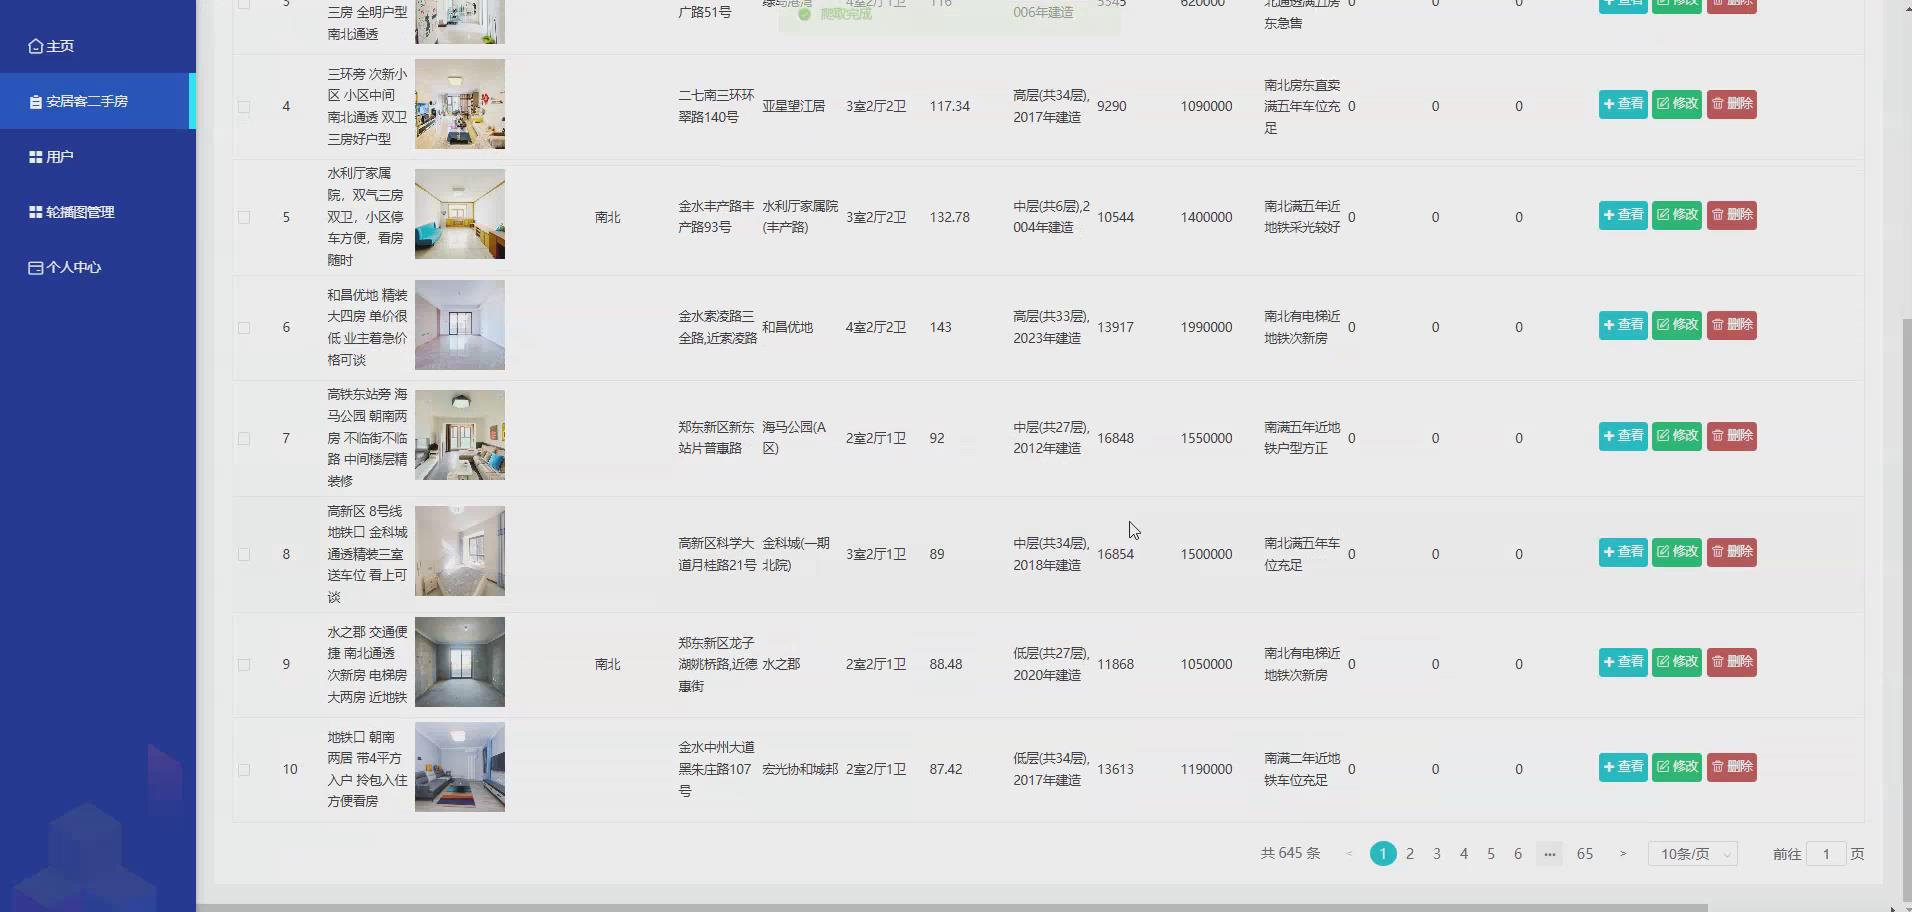View details of row 4 亚星望江居

tap(1623, 104)
